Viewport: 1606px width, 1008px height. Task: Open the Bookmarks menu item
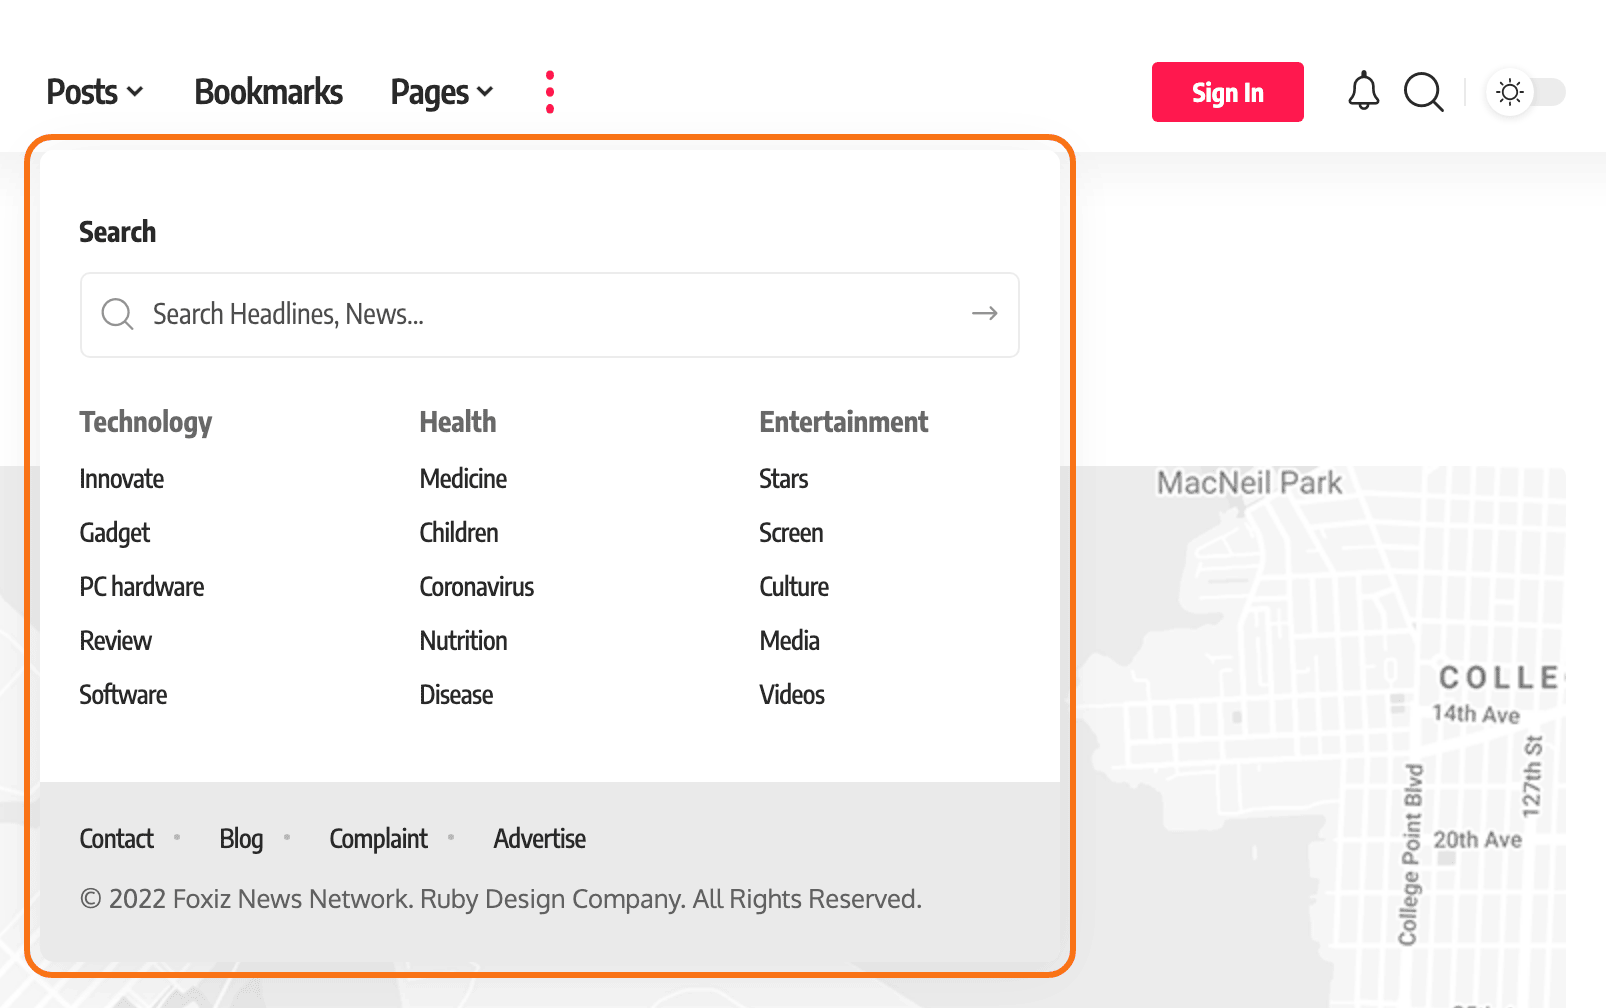[268, 92]
